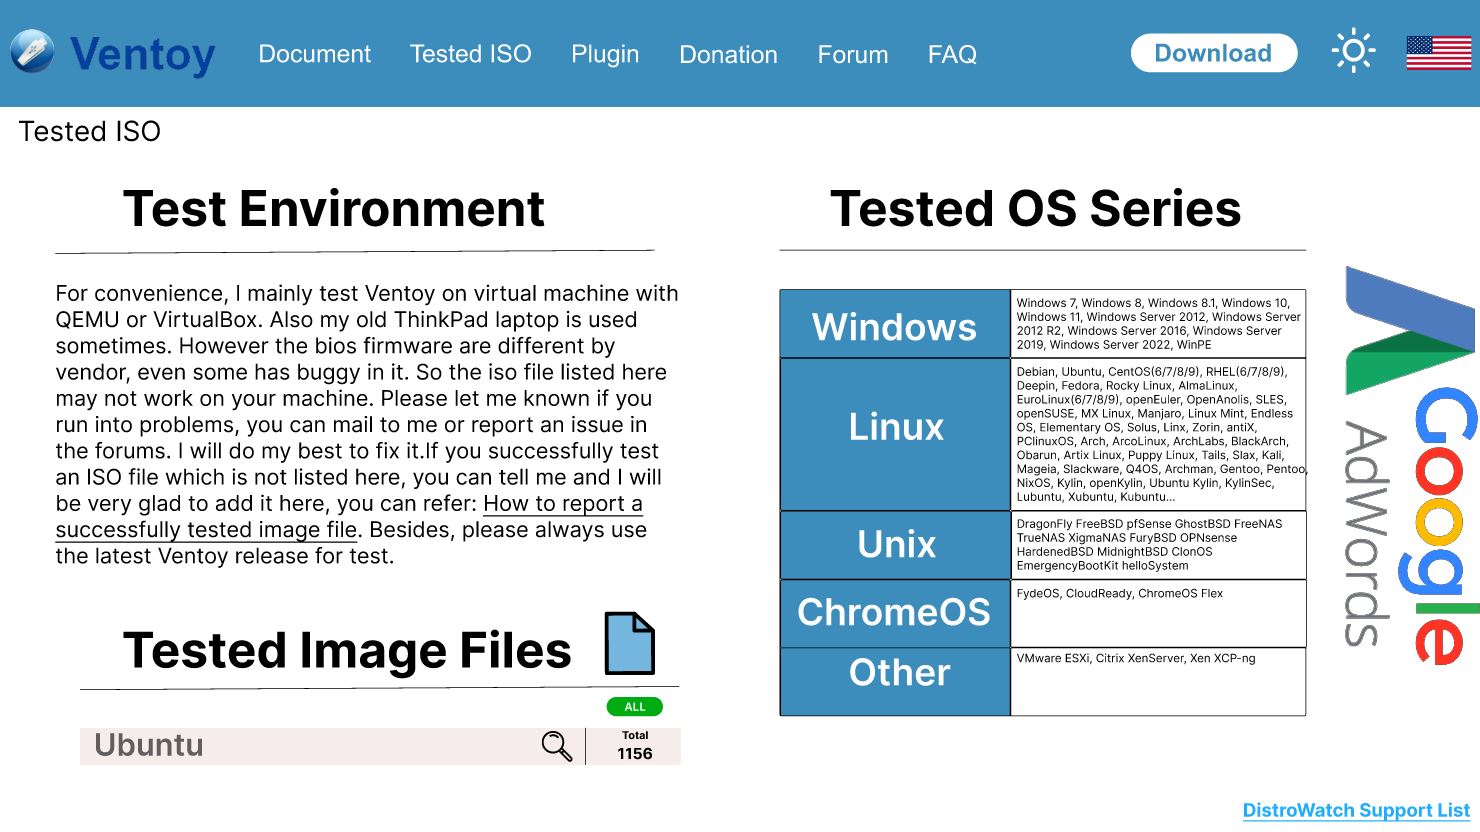Viewport: 1480px width, 832px height.
Task: Click the magnifier search icon
Action: click(556, 746)
